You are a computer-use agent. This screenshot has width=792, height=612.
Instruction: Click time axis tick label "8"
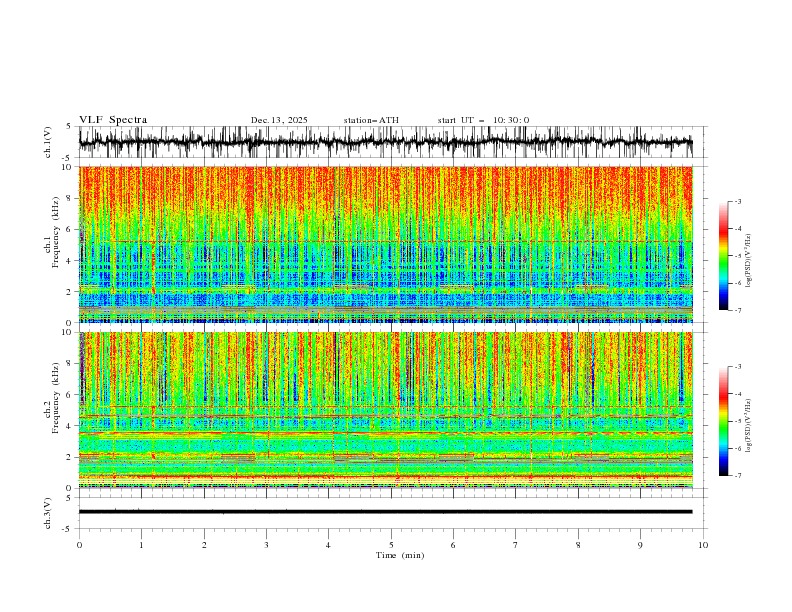[578, 545]
